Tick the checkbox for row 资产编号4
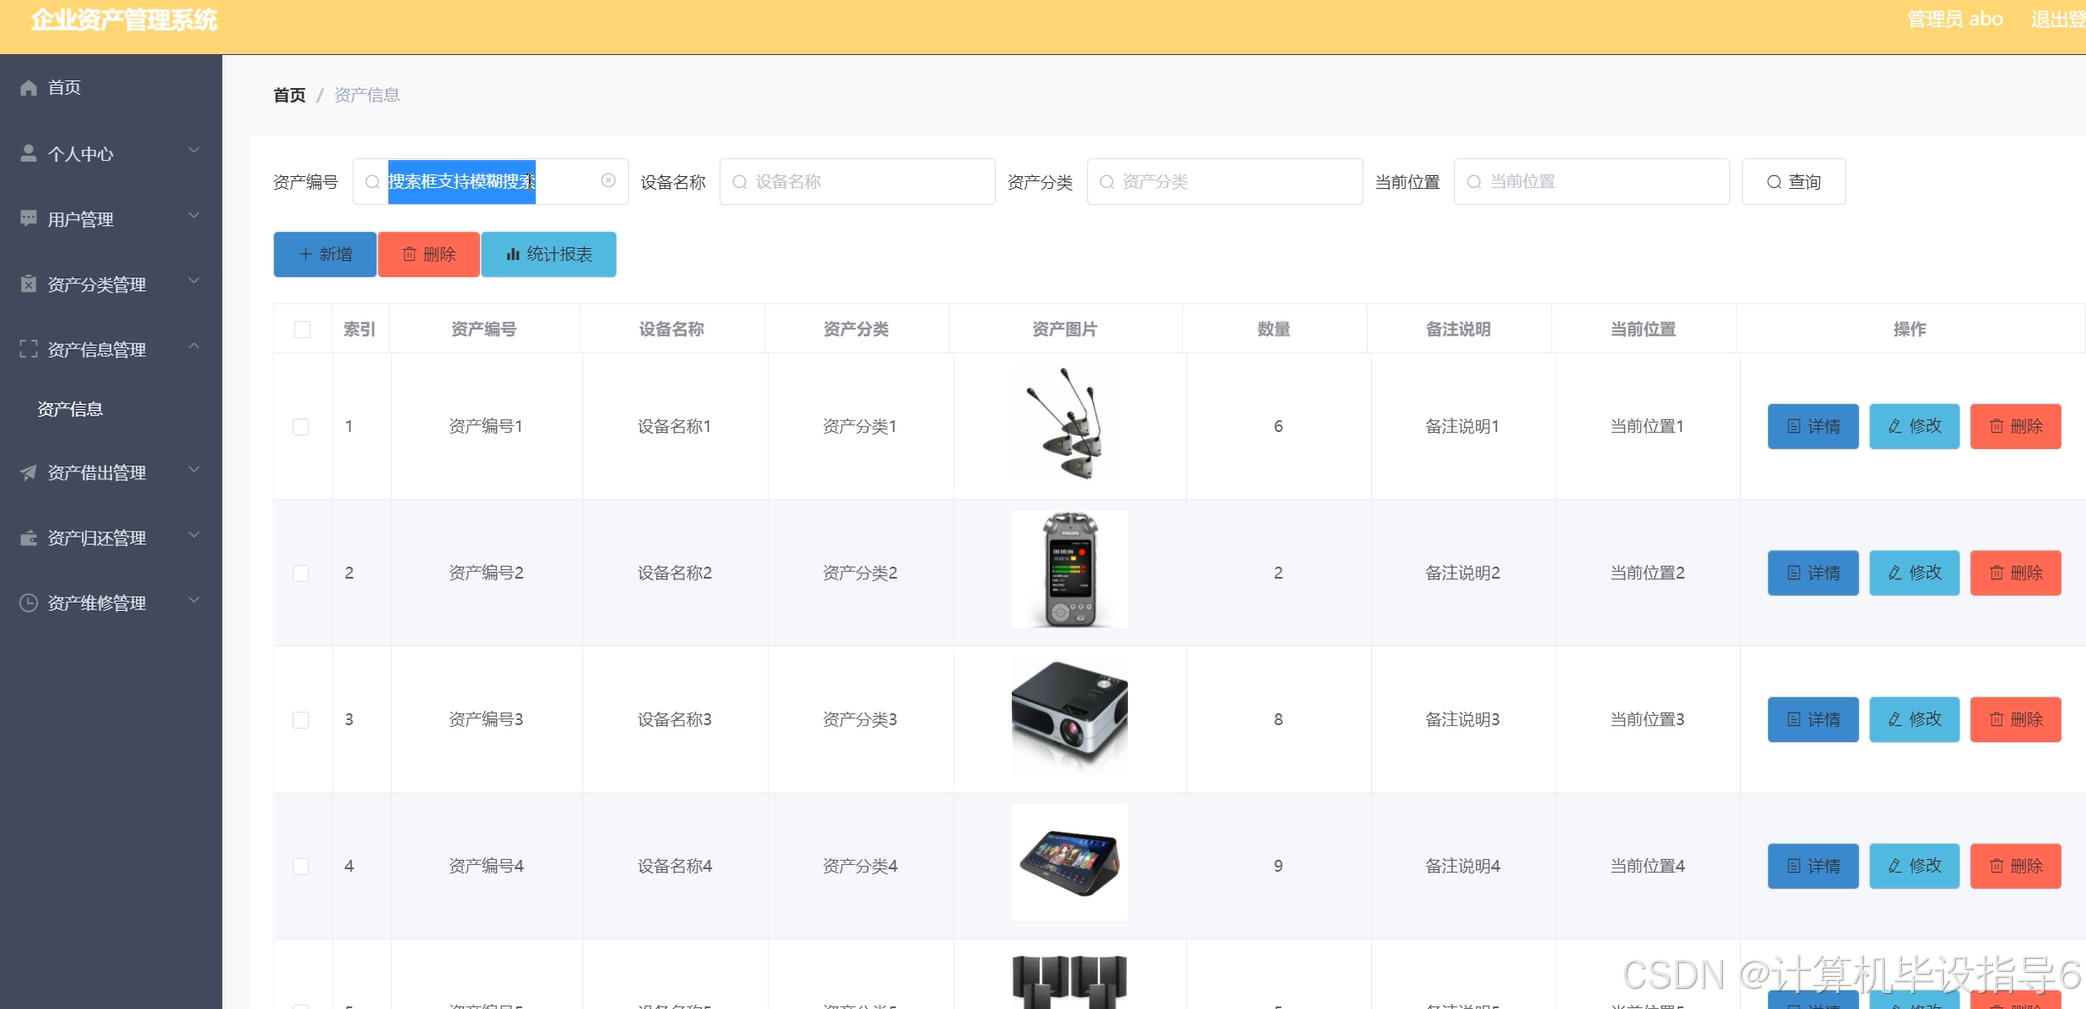 [301, 867]
